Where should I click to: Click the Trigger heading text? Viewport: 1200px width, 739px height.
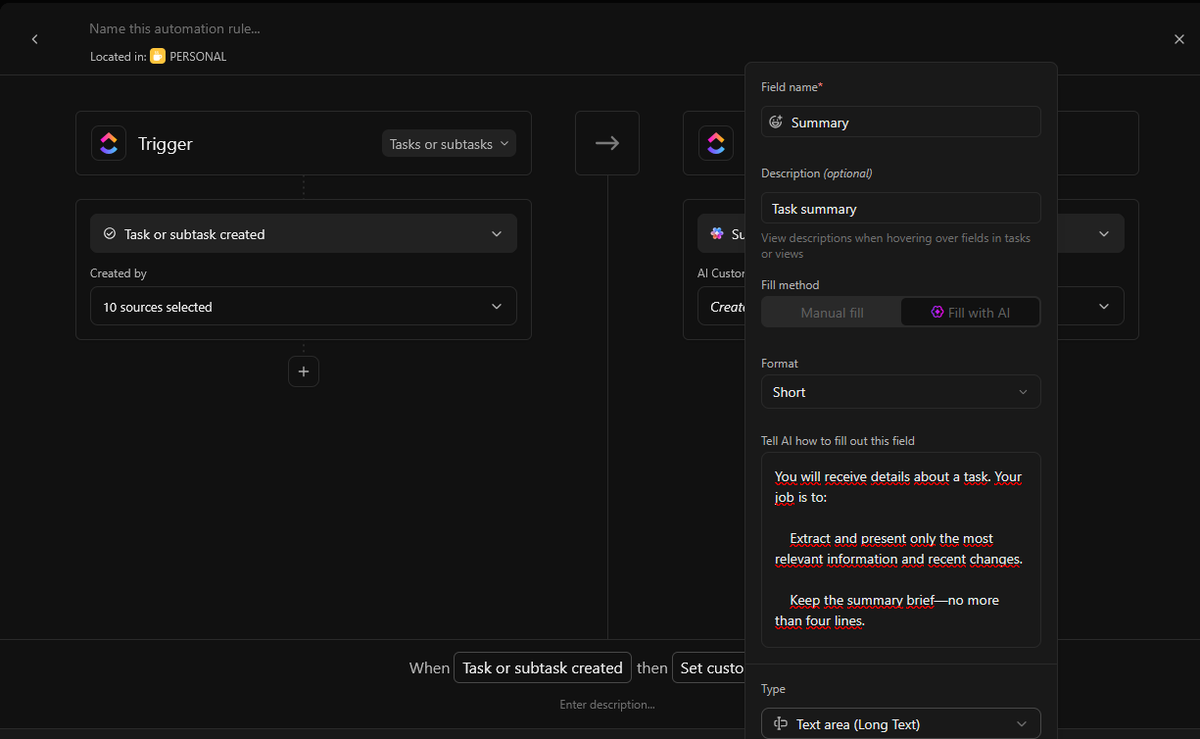(x=165, y=144)
